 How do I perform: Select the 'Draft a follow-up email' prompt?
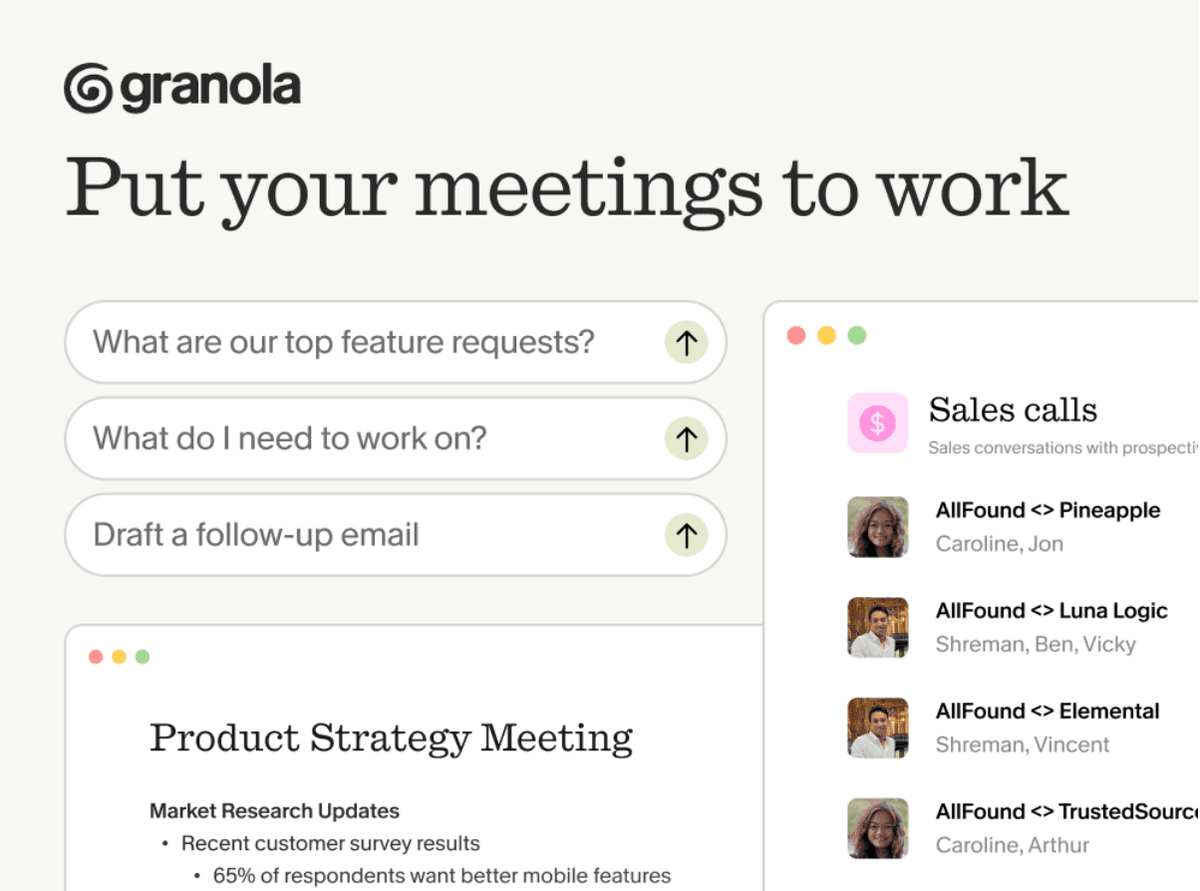[395, 535]
